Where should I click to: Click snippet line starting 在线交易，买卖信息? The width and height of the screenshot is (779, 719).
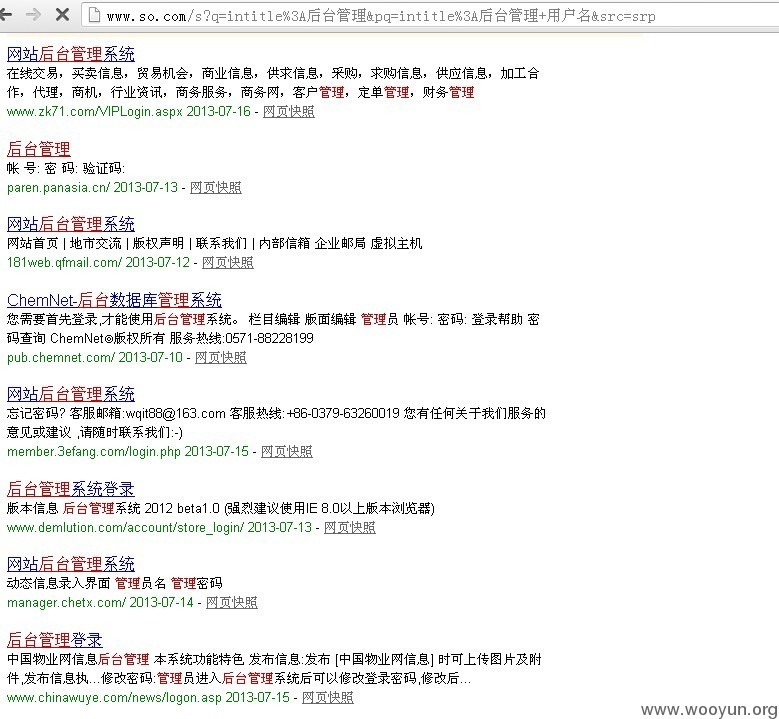coord(273,74)
